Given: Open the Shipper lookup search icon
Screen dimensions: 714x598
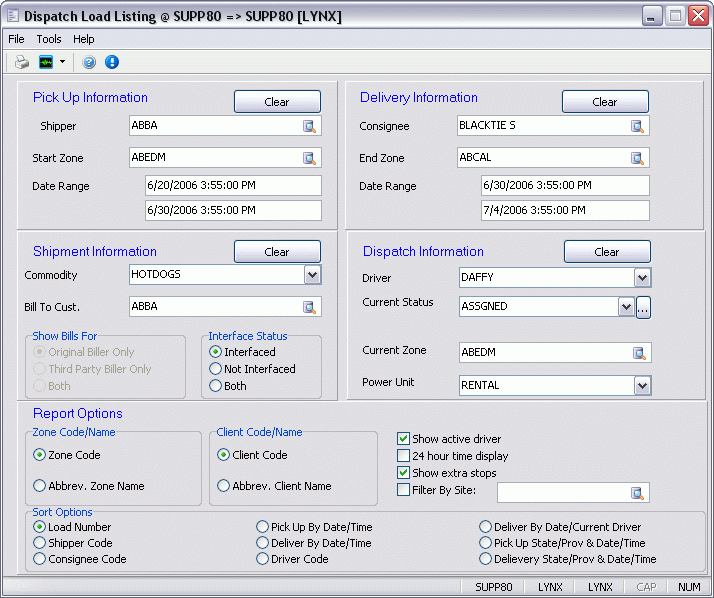Looking at the screenshot, I should (x=310, y=126).
